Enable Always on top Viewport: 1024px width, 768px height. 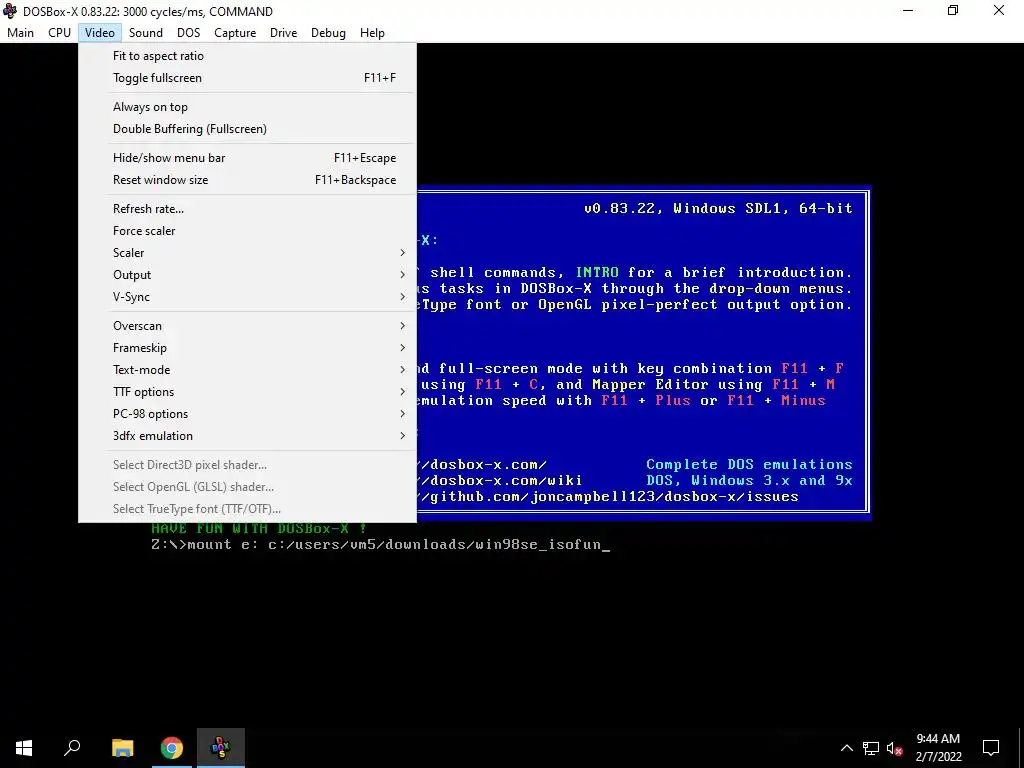pyautogui.click(x=247, y=106)
